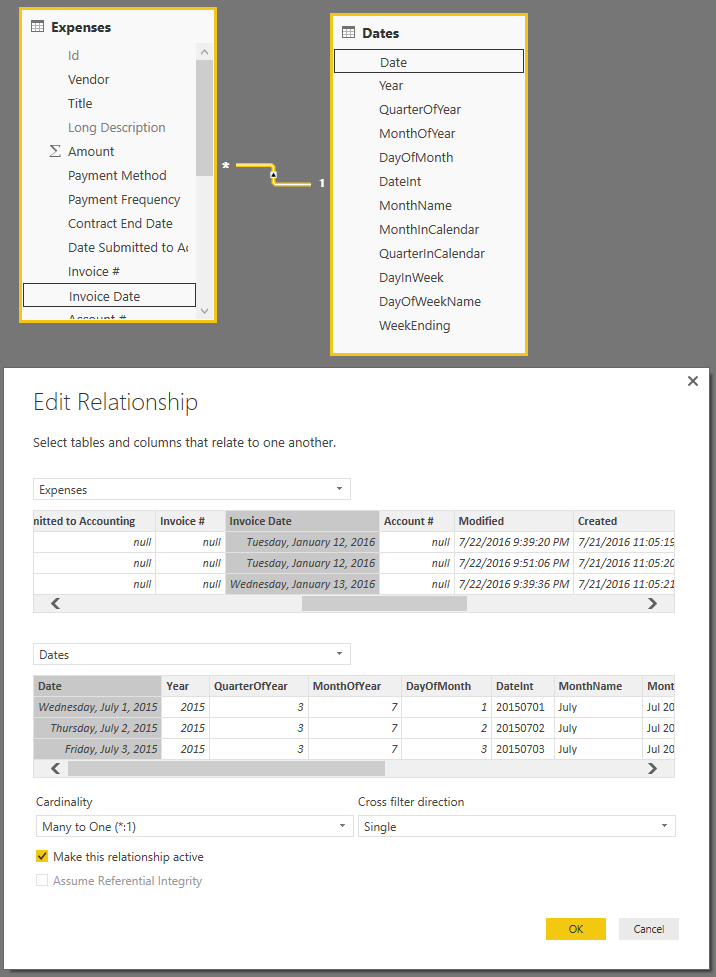Image resolution: width=716 pixels, height=977 pixels.
Task: Select Year field in Dates table
Action: click(x=391, y=85)
